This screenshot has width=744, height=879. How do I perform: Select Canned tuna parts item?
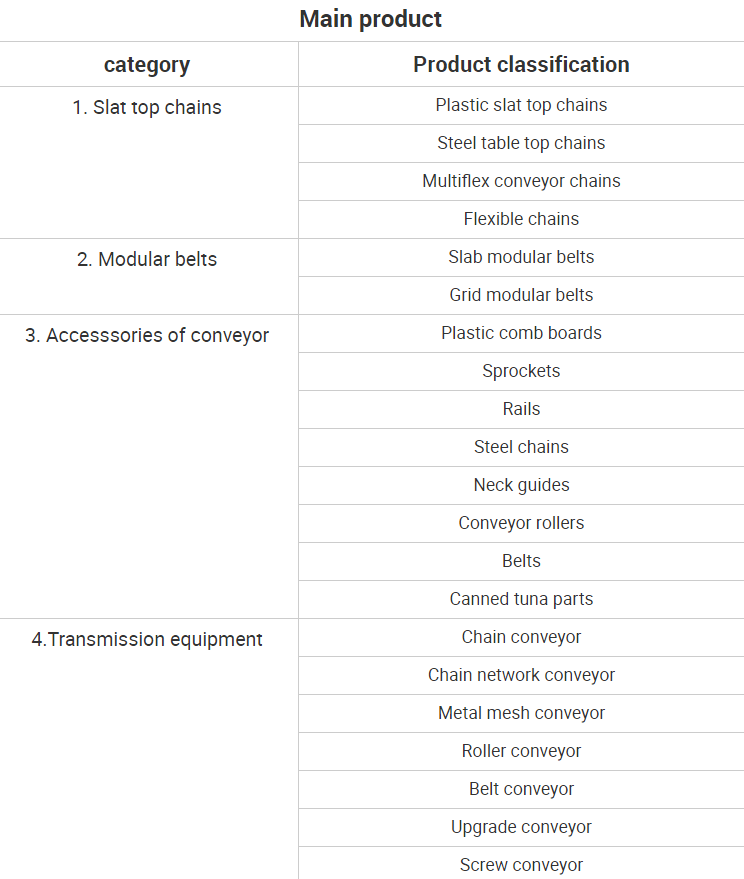point(521,599)
